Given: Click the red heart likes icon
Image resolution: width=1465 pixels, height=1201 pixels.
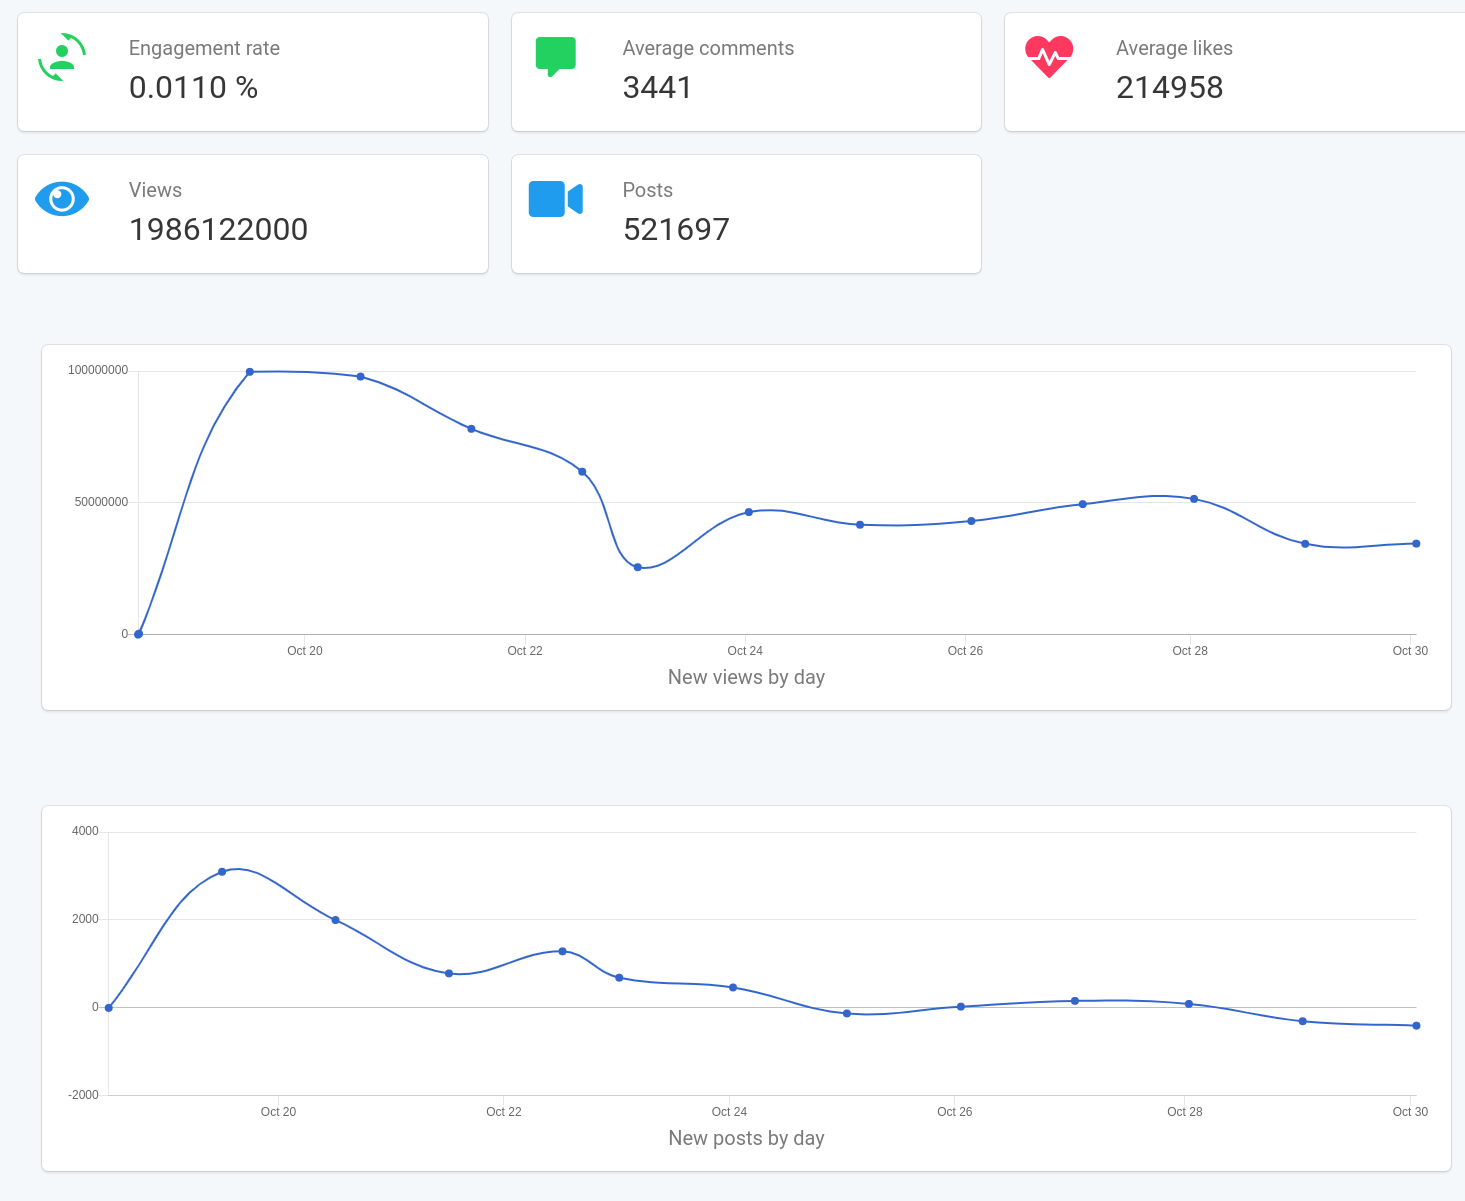Looking at the screenshot, I should tap(1049, 57).
